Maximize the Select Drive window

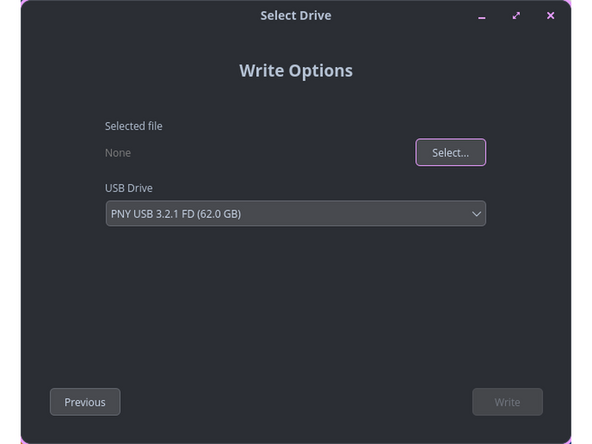[516, 16]
